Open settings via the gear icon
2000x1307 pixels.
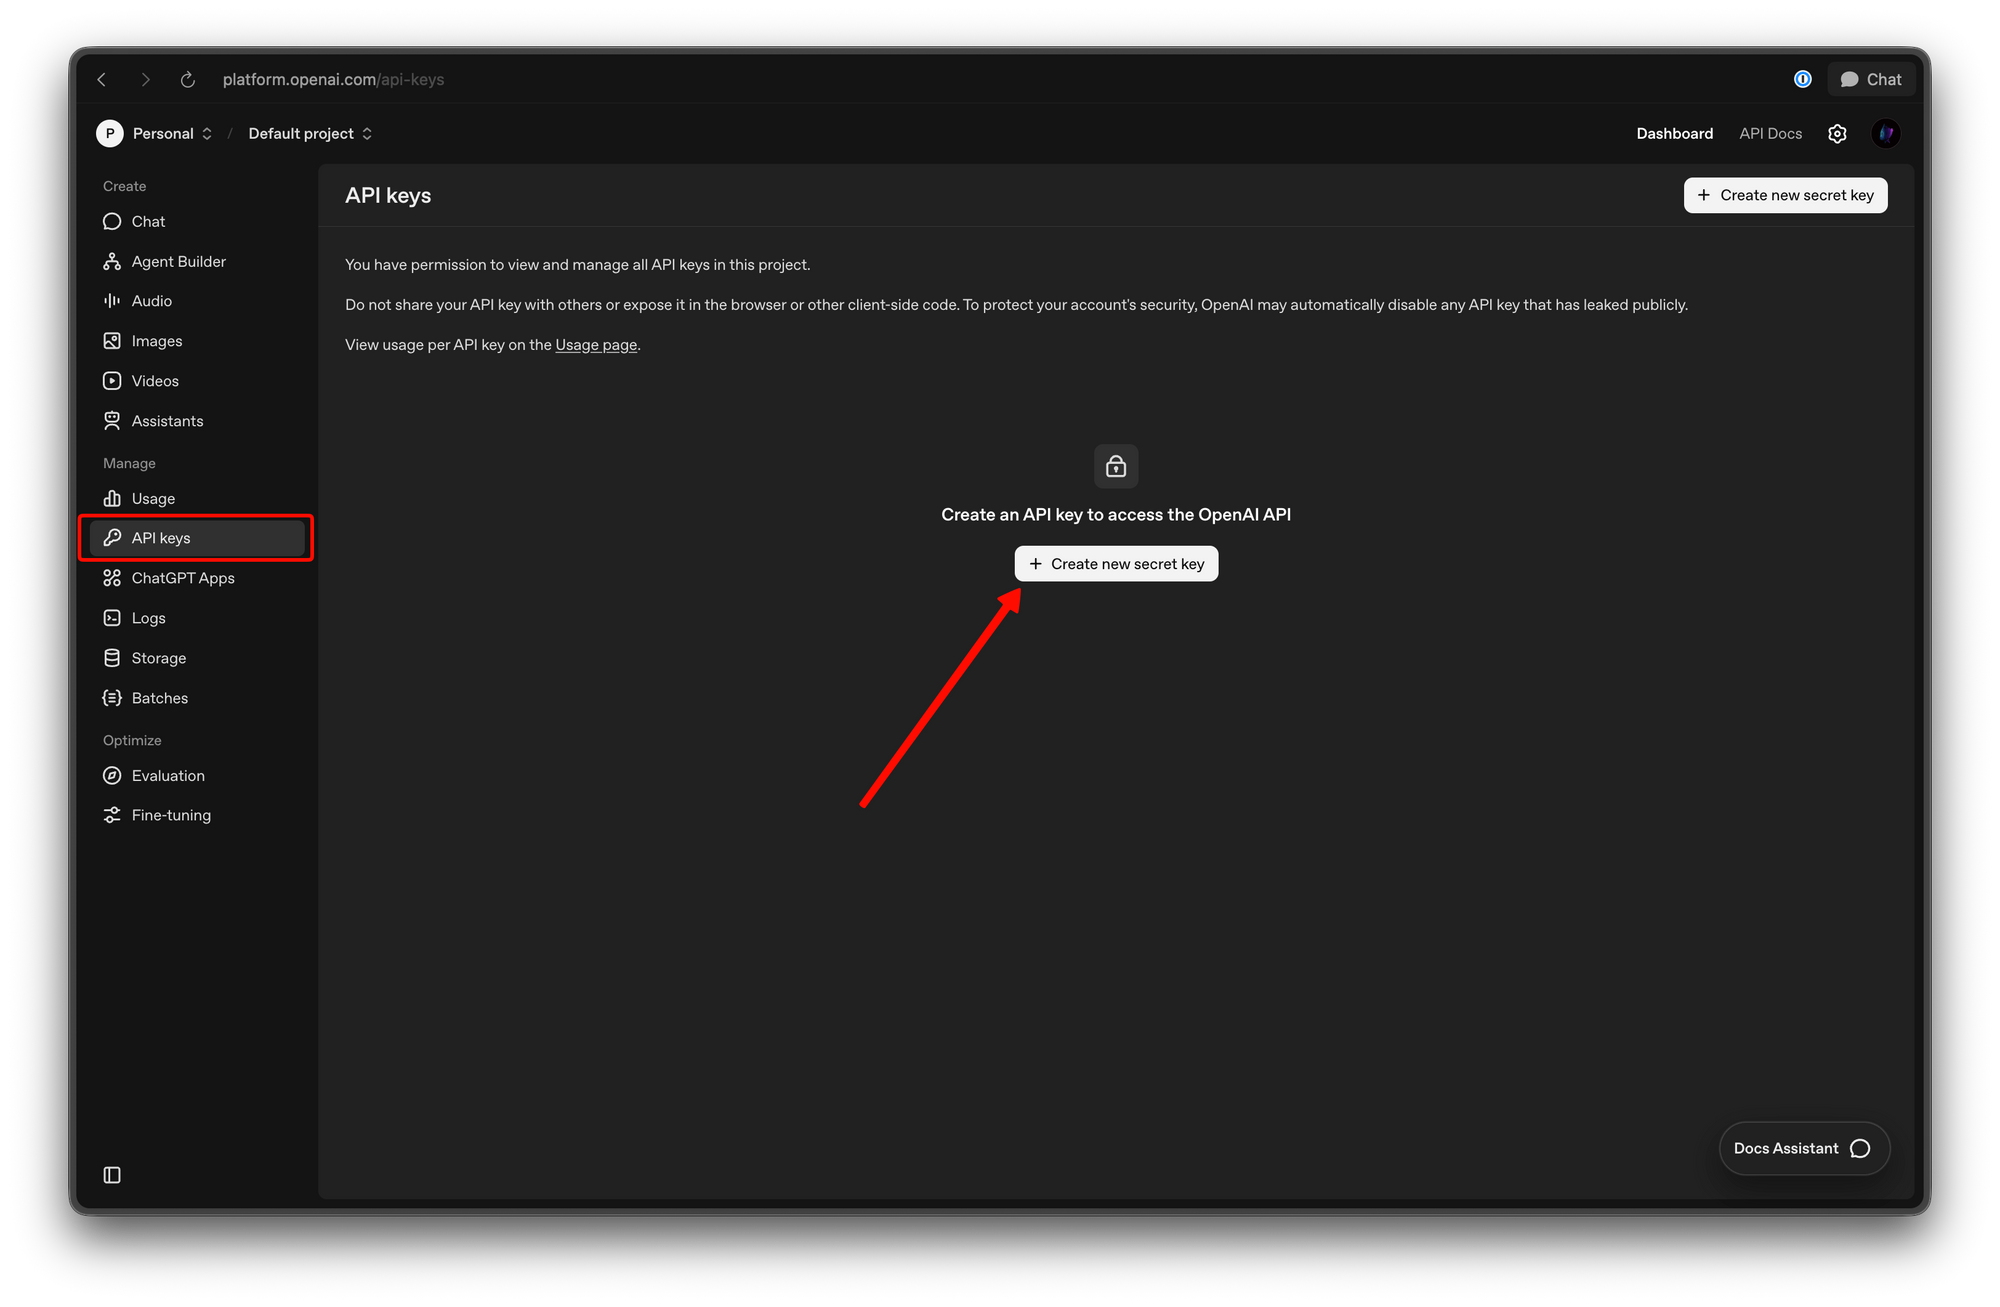coord(1837,133)
